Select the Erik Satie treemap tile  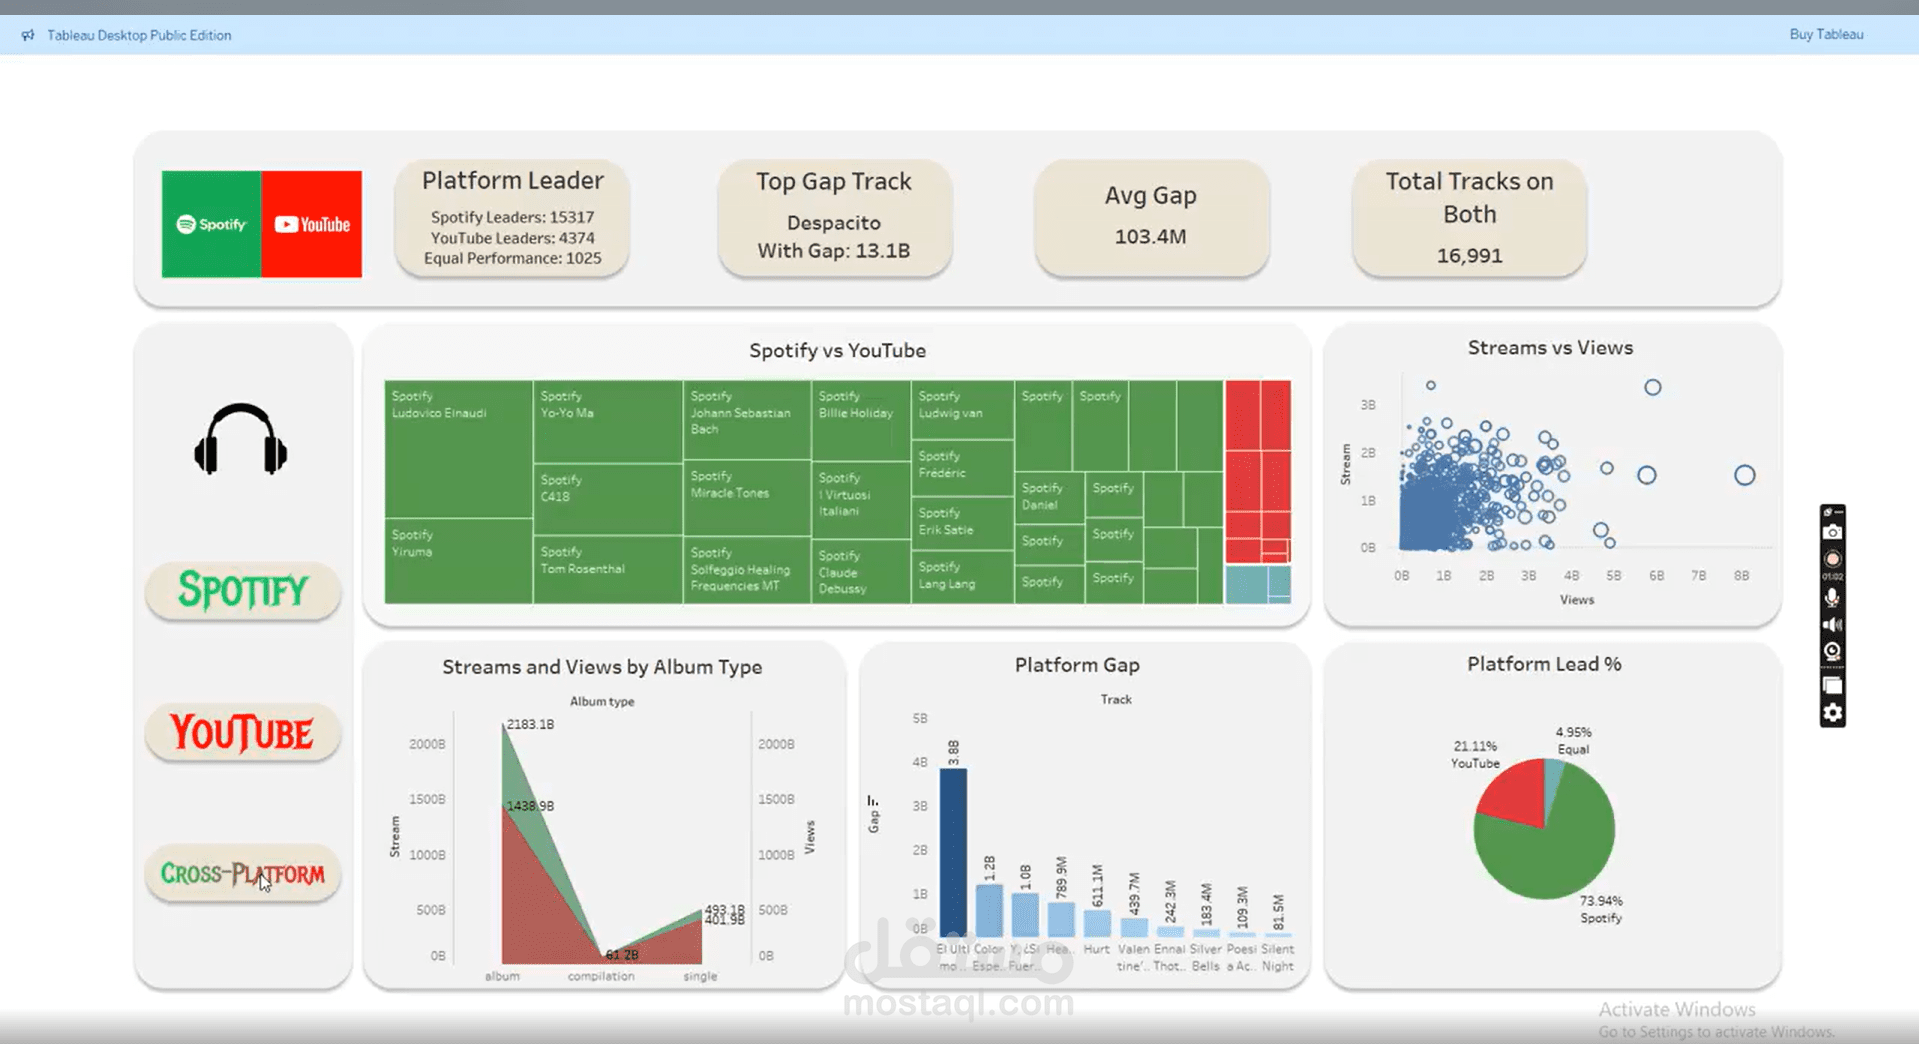pos(962,523)
